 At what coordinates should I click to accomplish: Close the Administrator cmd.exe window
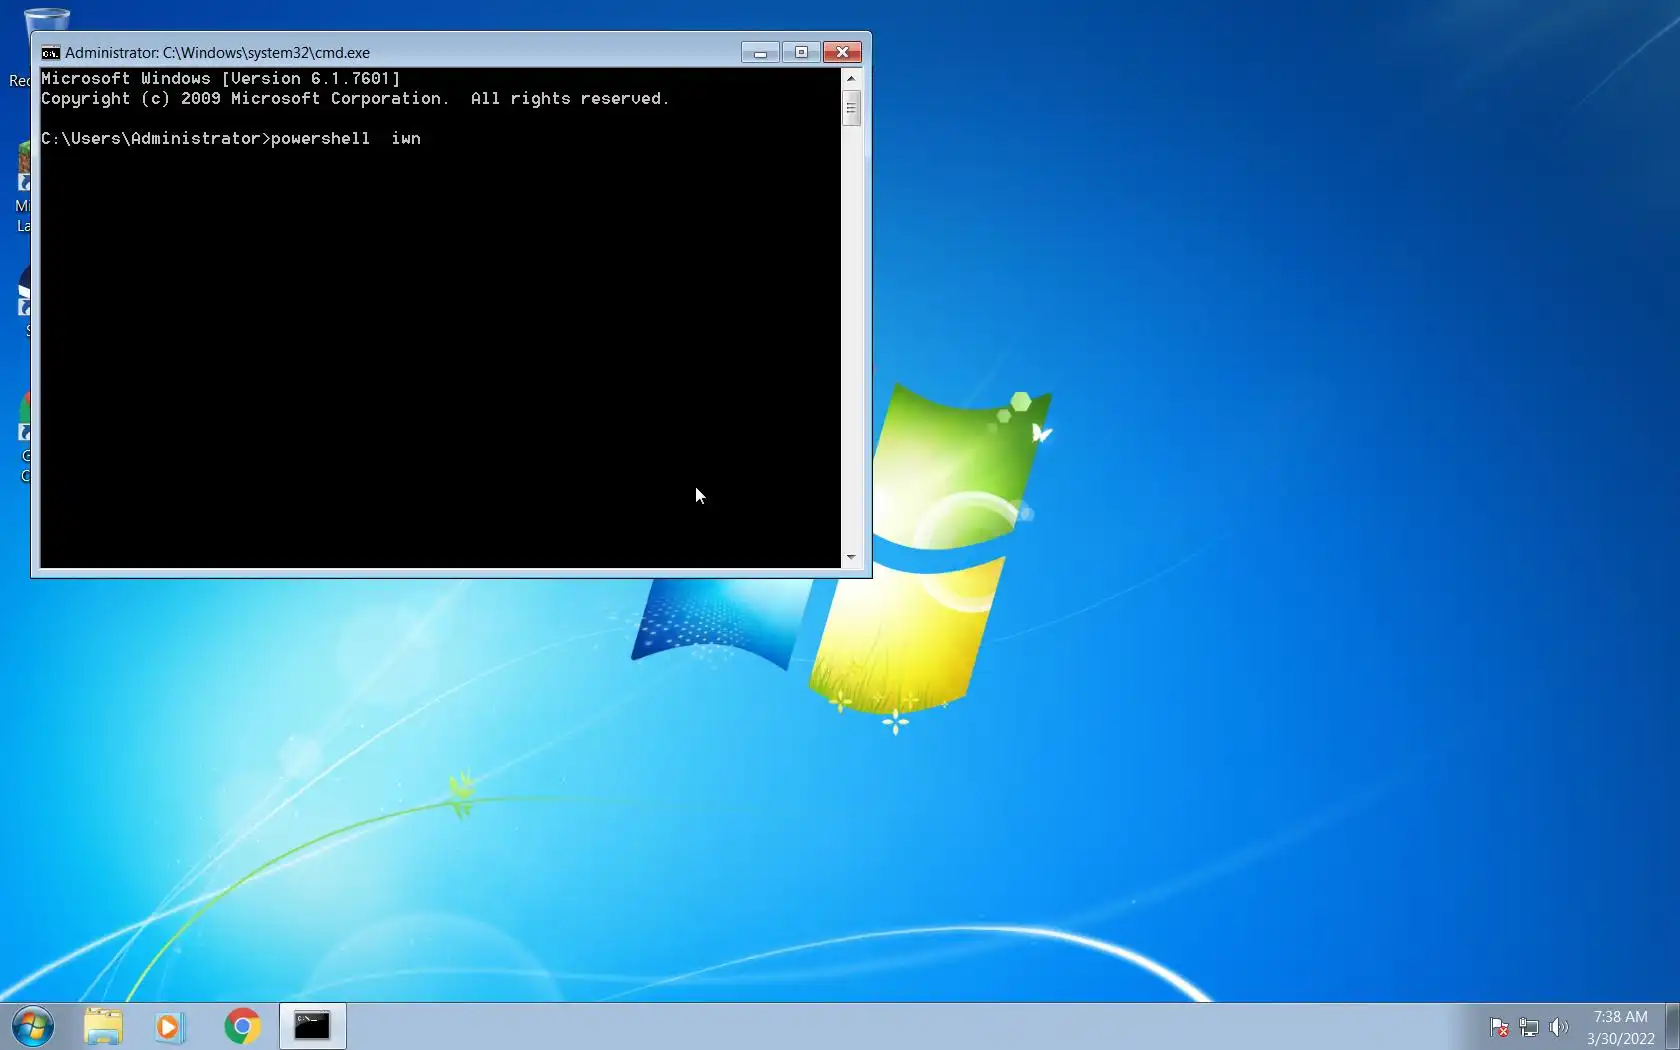[842, 52]
